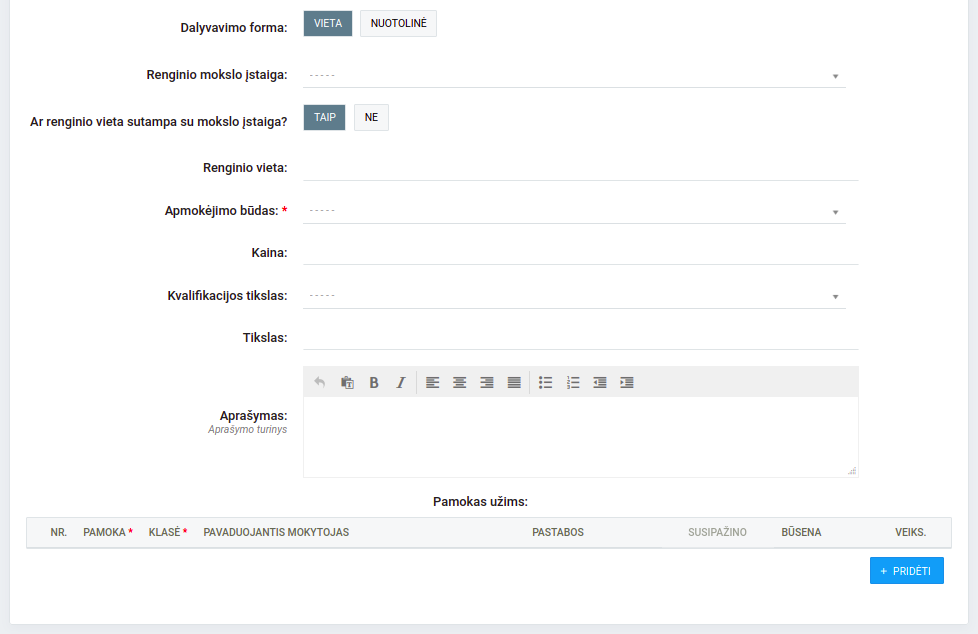
Task: Open the Apmokėjimo būdas dropdown
Action: click(574, 211)
